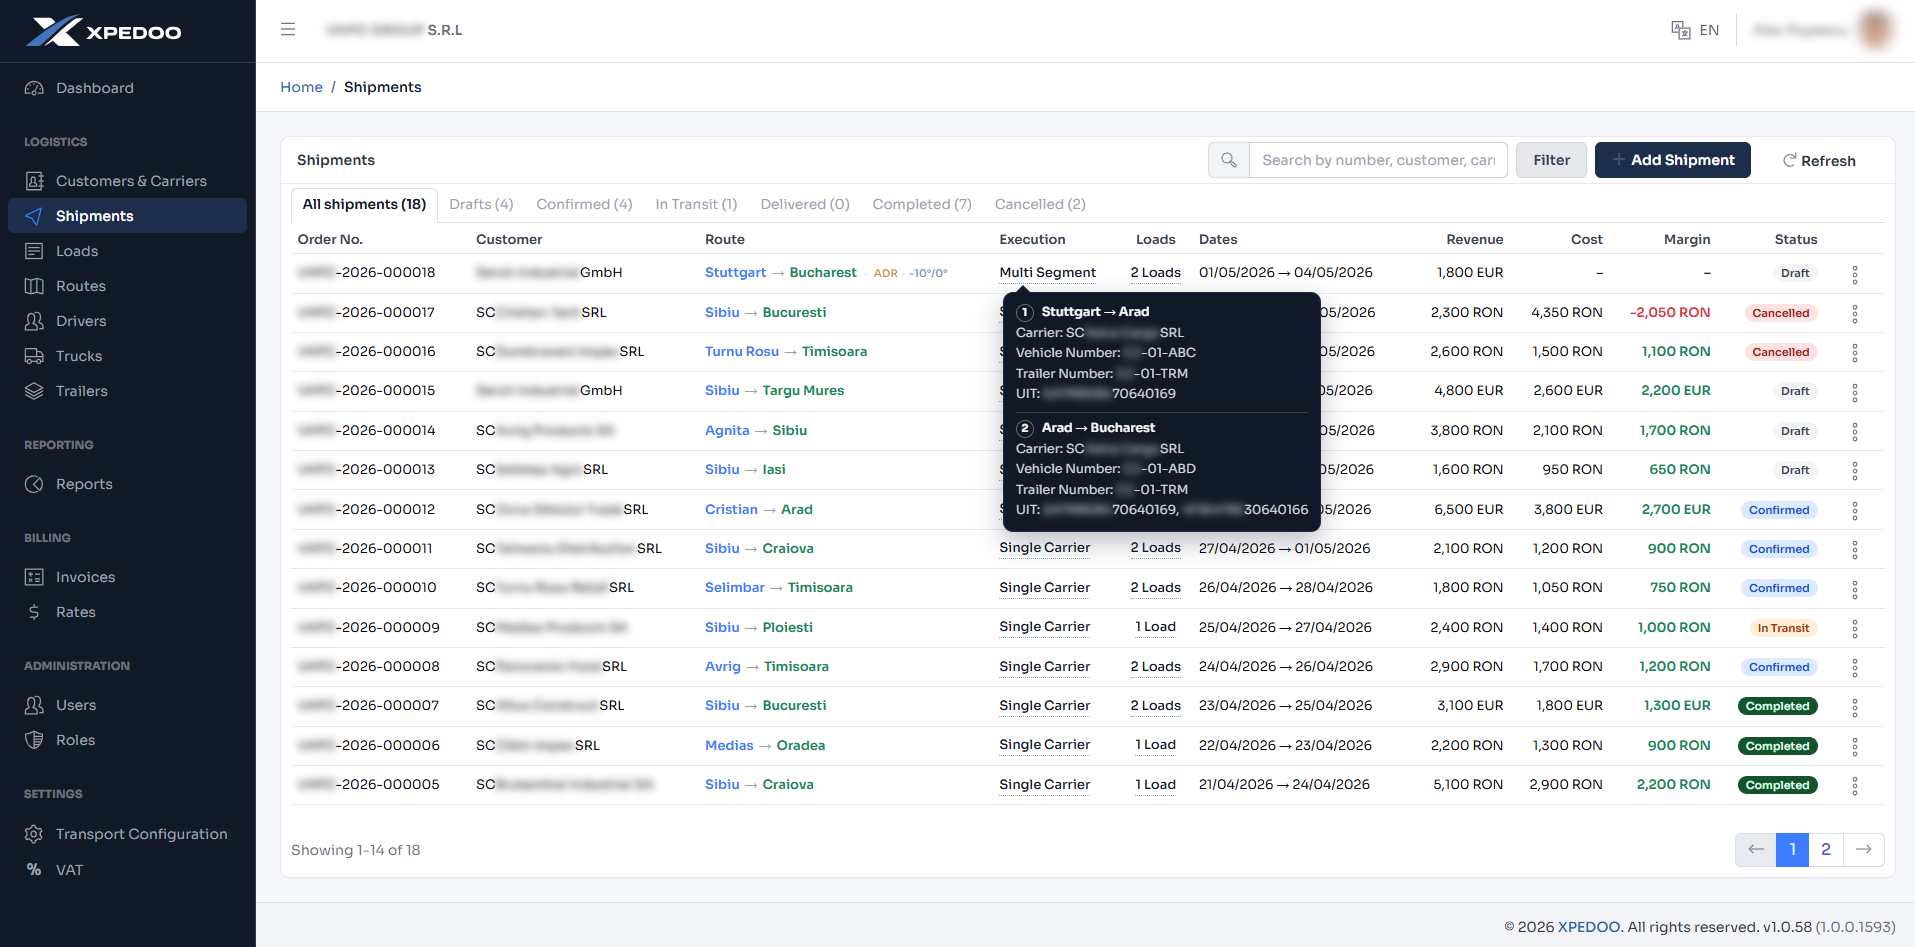Viewport: 1915px width, 947px height.
Task: Click the -2,050 RON margin value
Action: pyautogui.click(x=1670, y=313)
